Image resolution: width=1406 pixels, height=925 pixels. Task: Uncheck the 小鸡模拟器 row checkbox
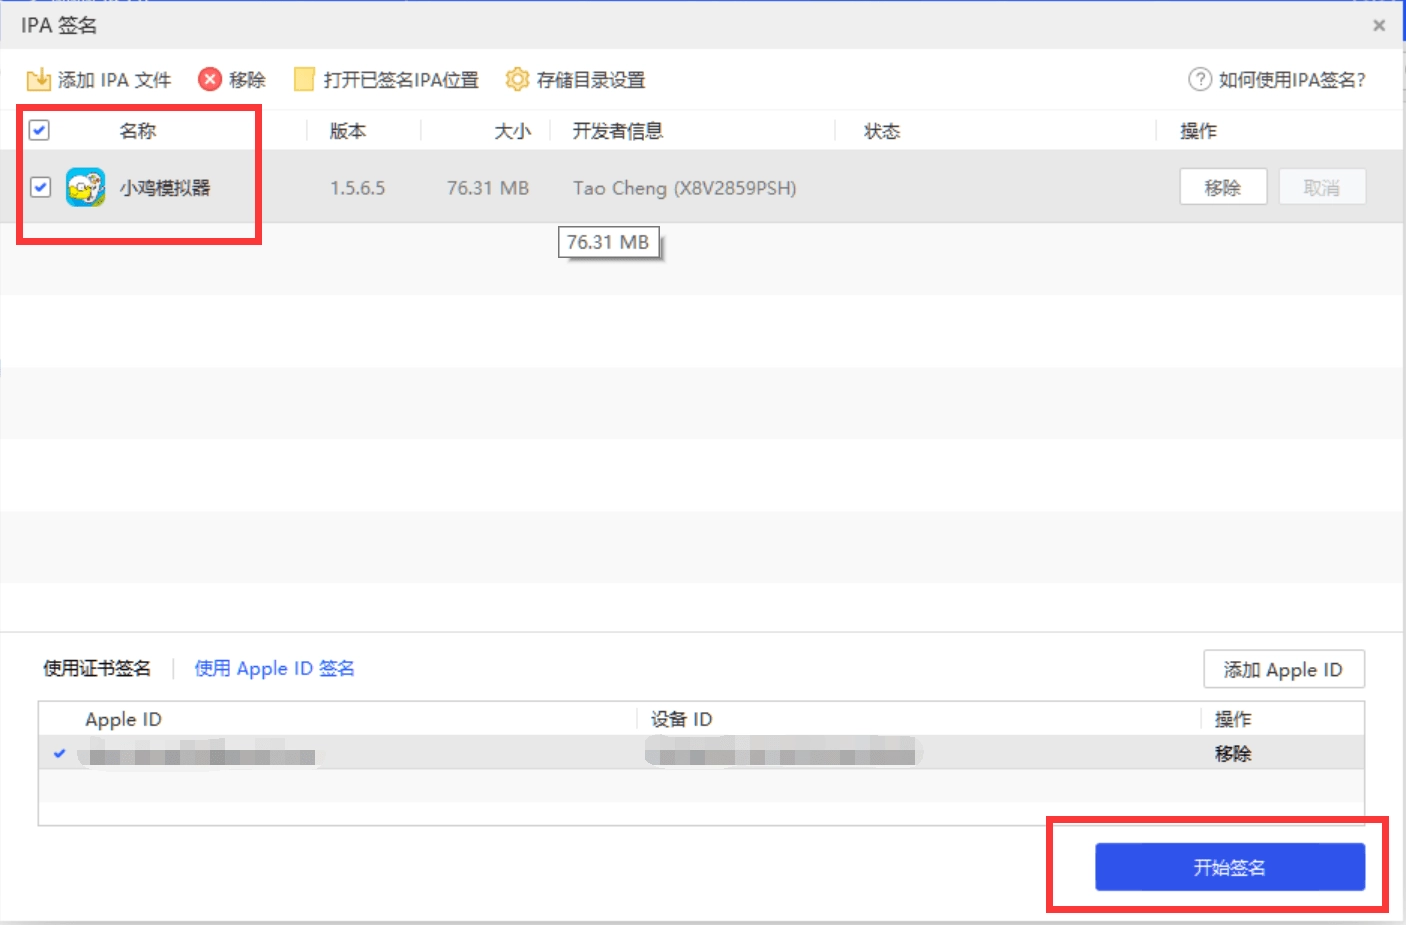pos(40,187)
